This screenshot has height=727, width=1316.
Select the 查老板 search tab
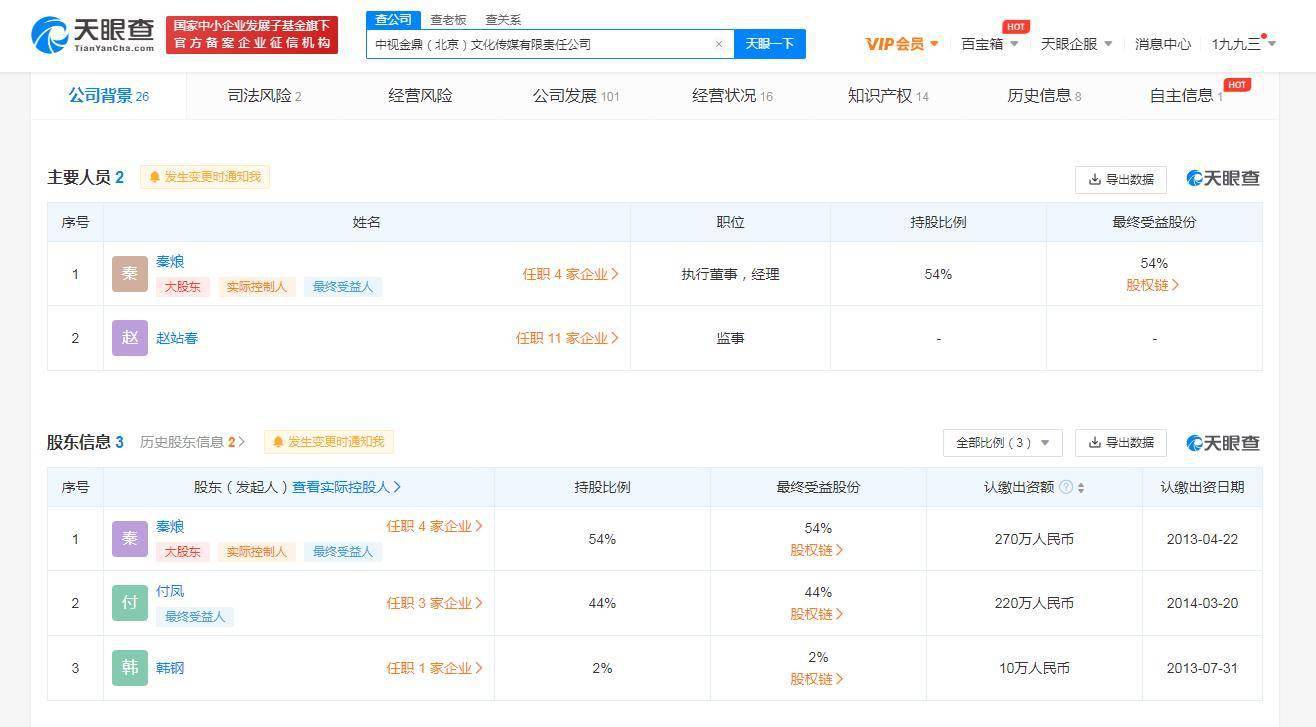point(448,20)
